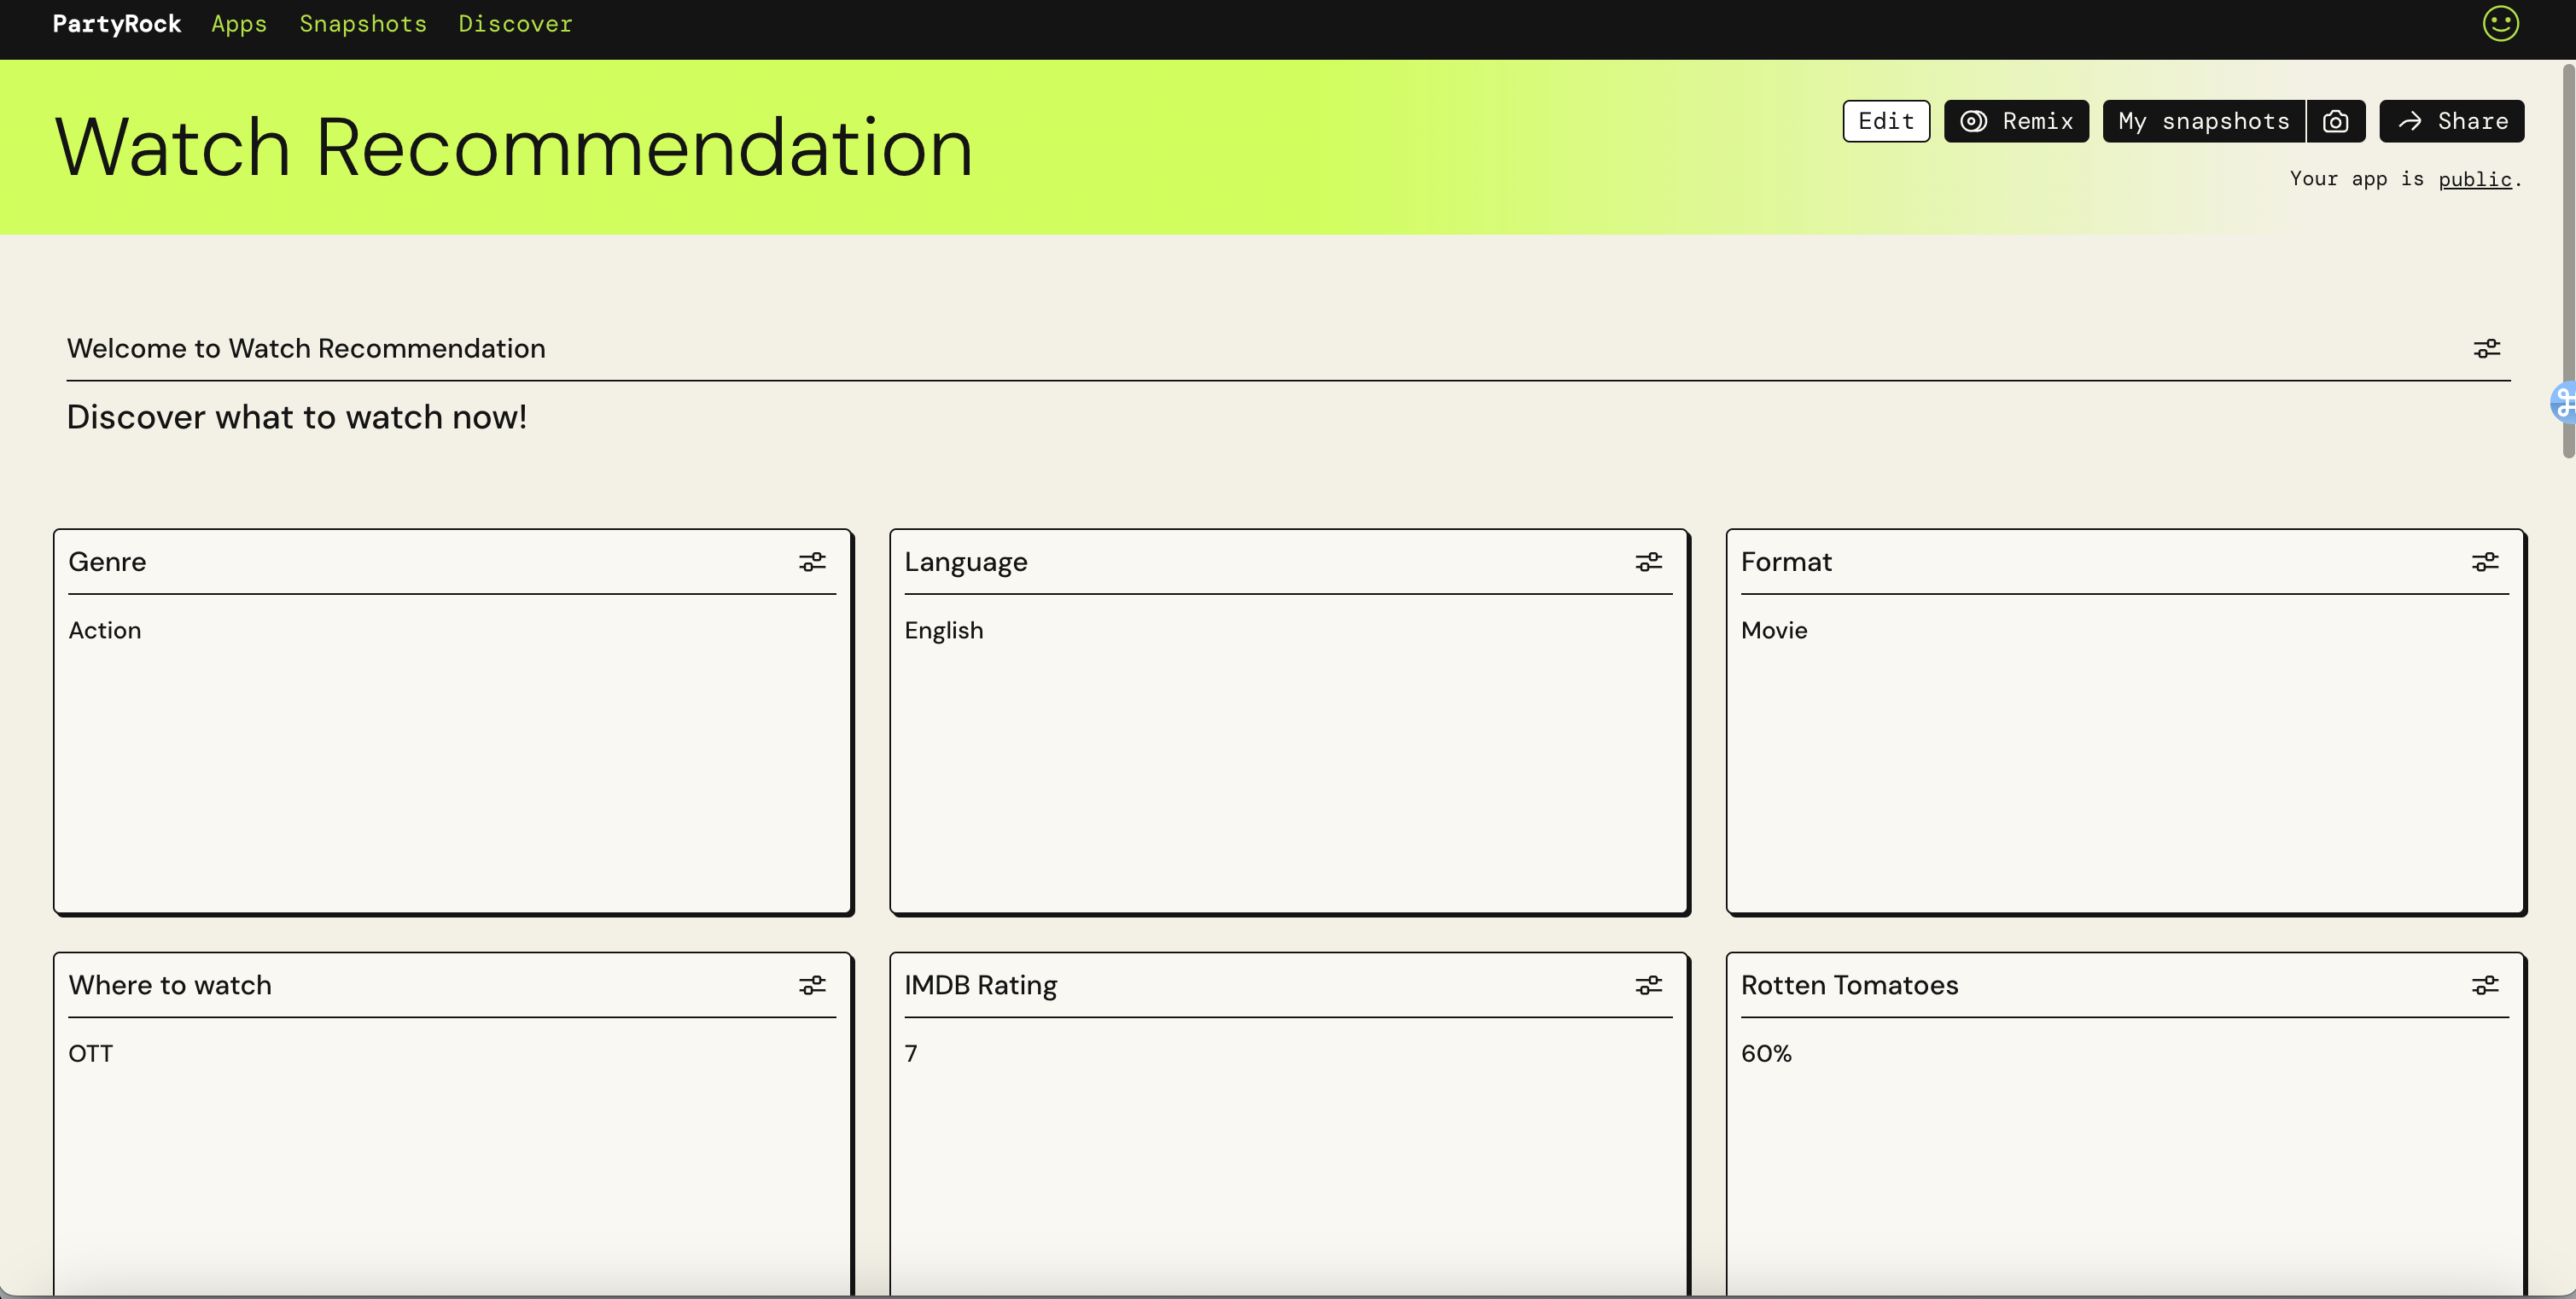Open the Discover page

pyautogui.click(x=515, y=24)
